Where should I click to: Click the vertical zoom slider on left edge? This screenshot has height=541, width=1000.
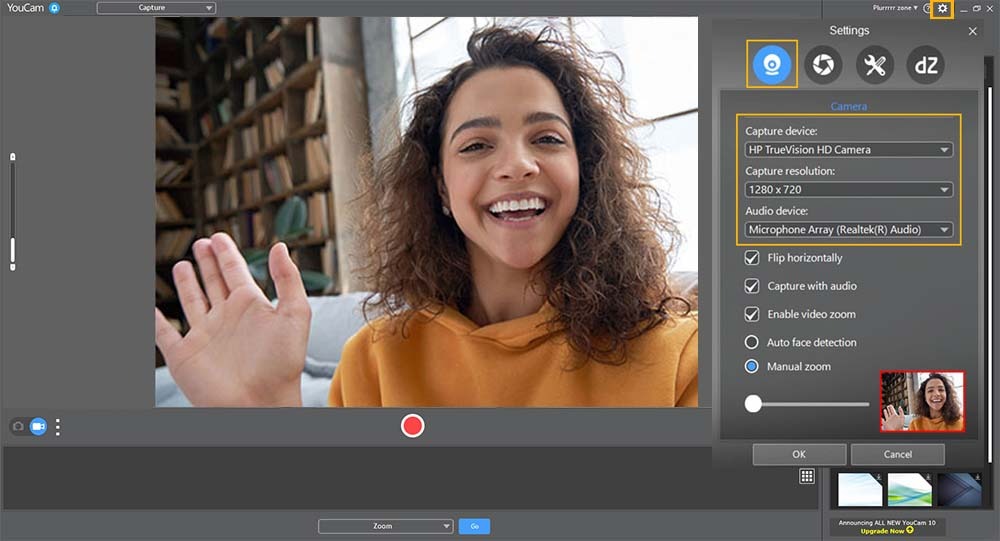(12, 212)
